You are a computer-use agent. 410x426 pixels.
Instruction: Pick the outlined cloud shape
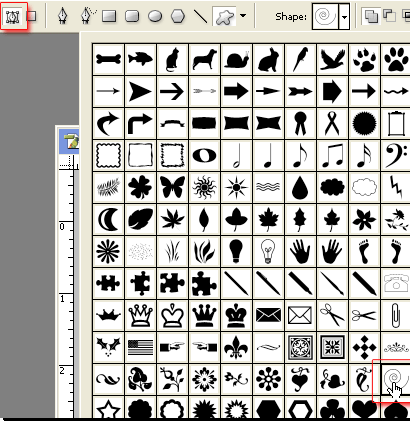point(364,187)
